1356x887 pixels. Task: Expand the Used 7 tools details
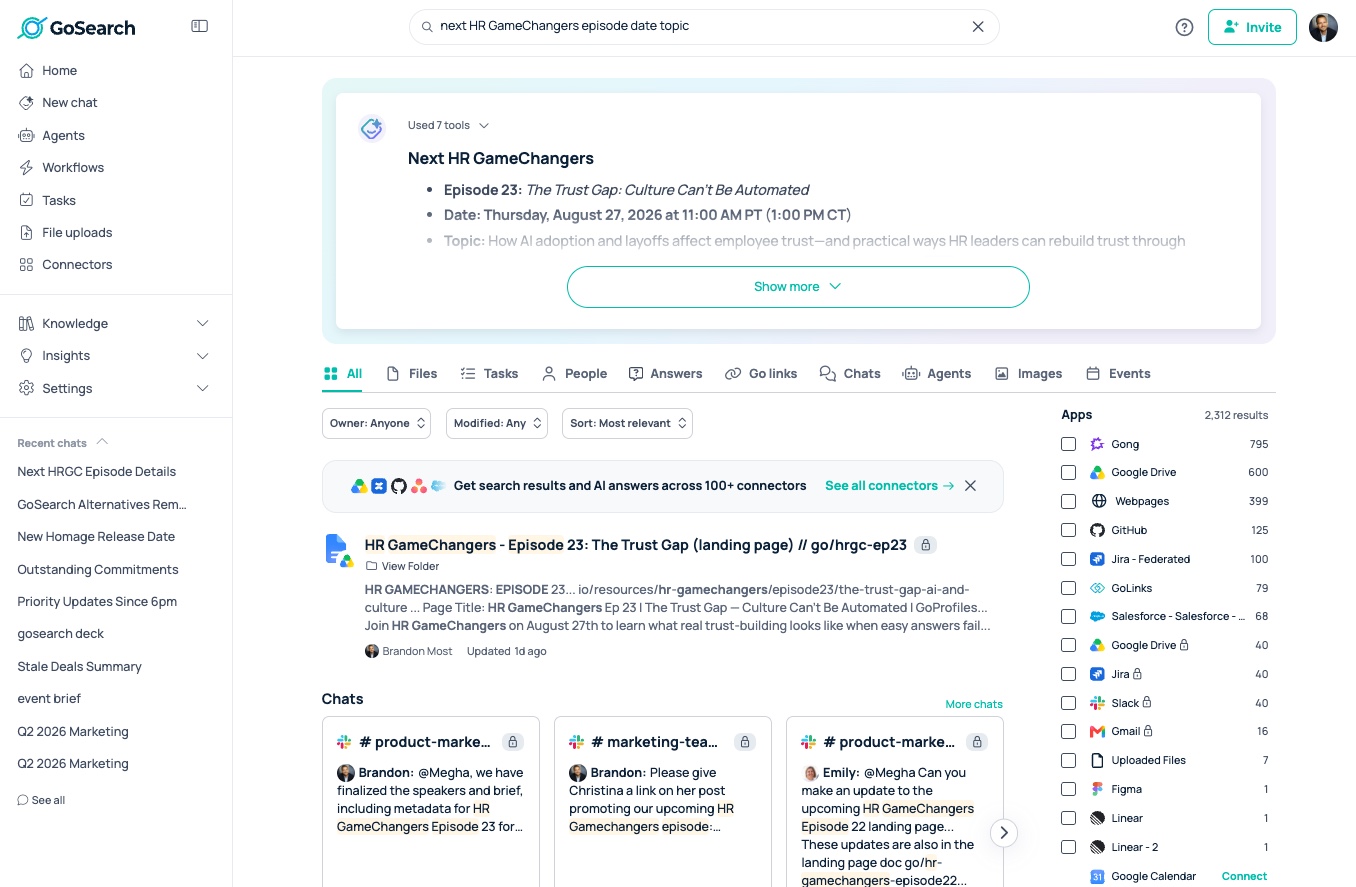click(448, 126)
